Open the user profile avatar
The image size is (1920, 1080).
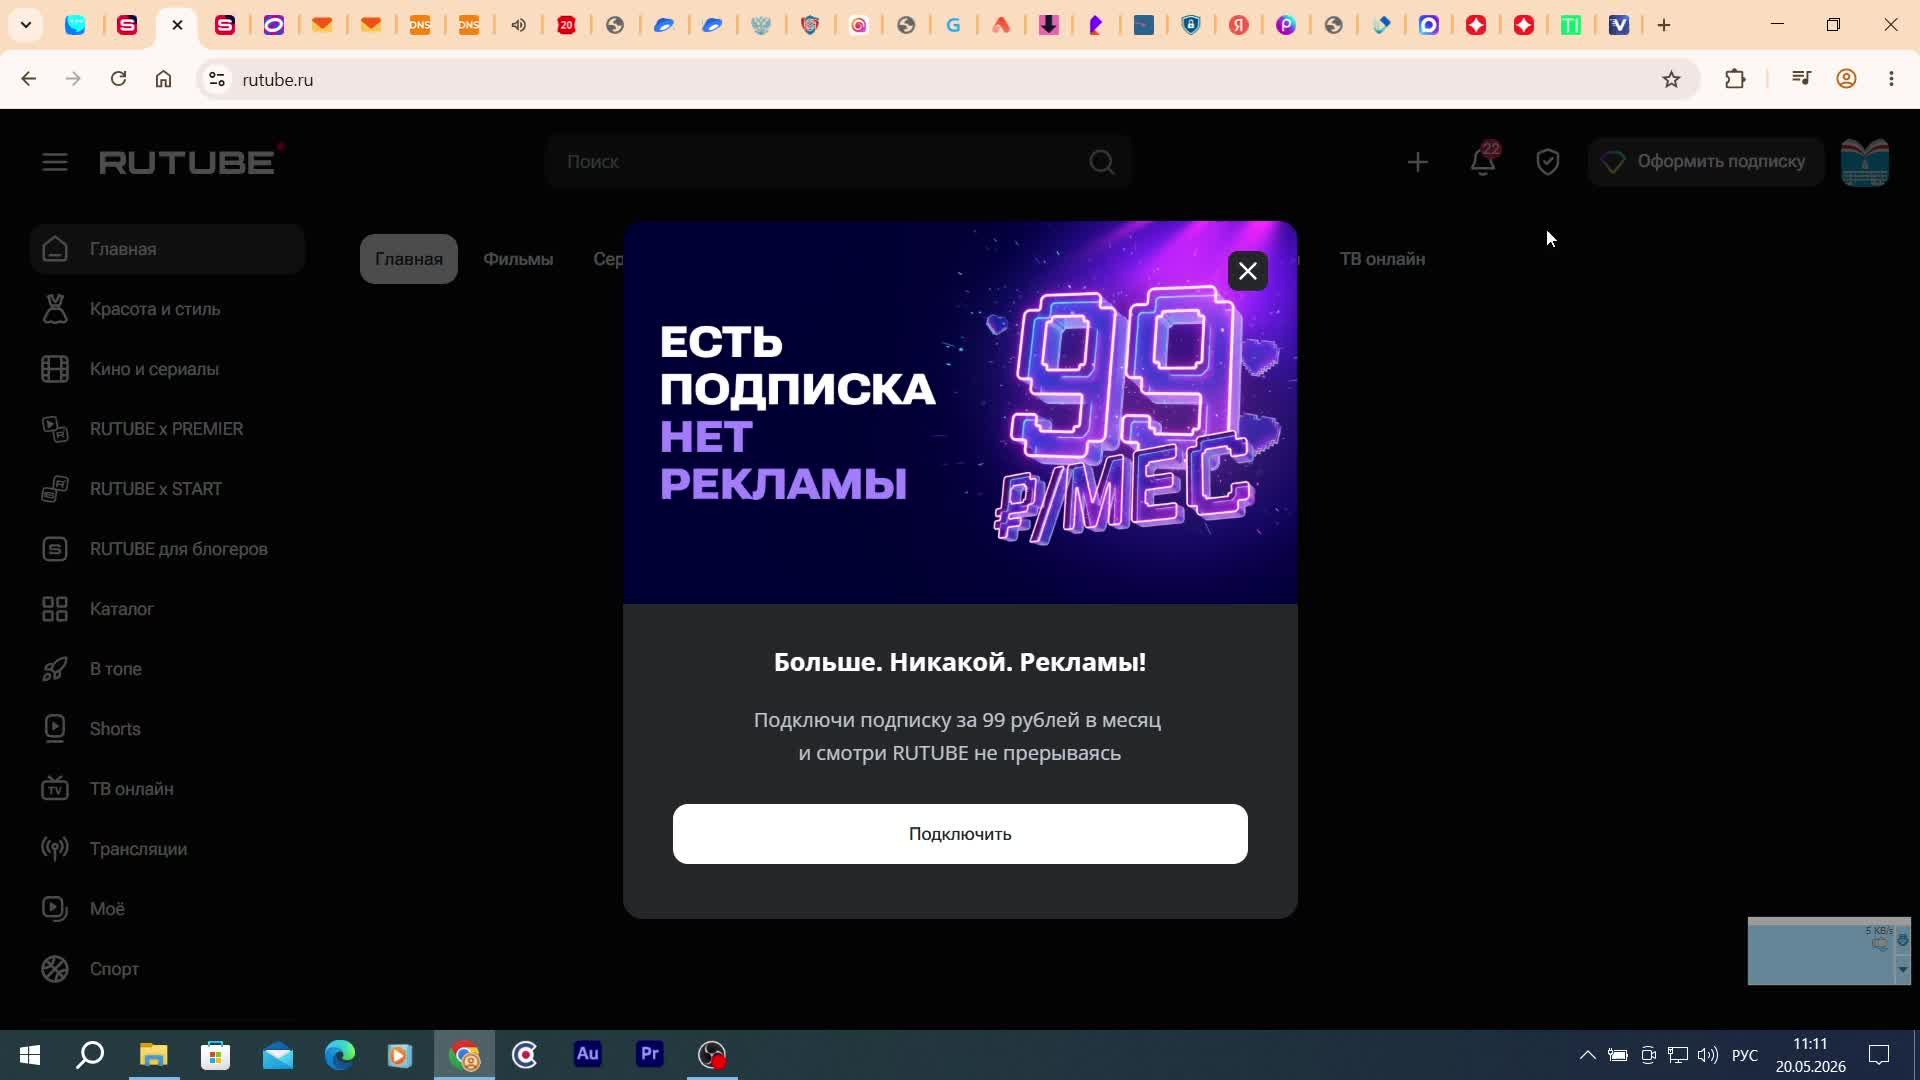(x=1865, y=162)
